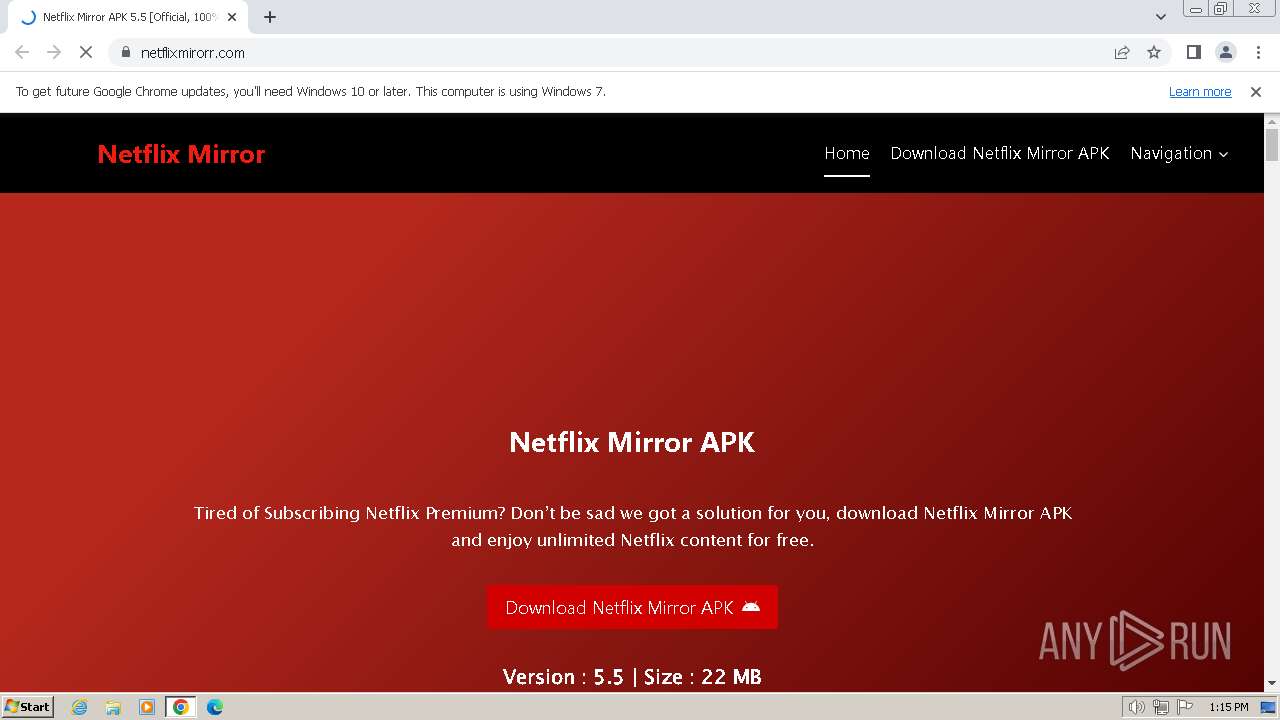The height and width of the screenshot is (720, 1280).
Task: Focus the address bar URL
Action: click(193, 53)
